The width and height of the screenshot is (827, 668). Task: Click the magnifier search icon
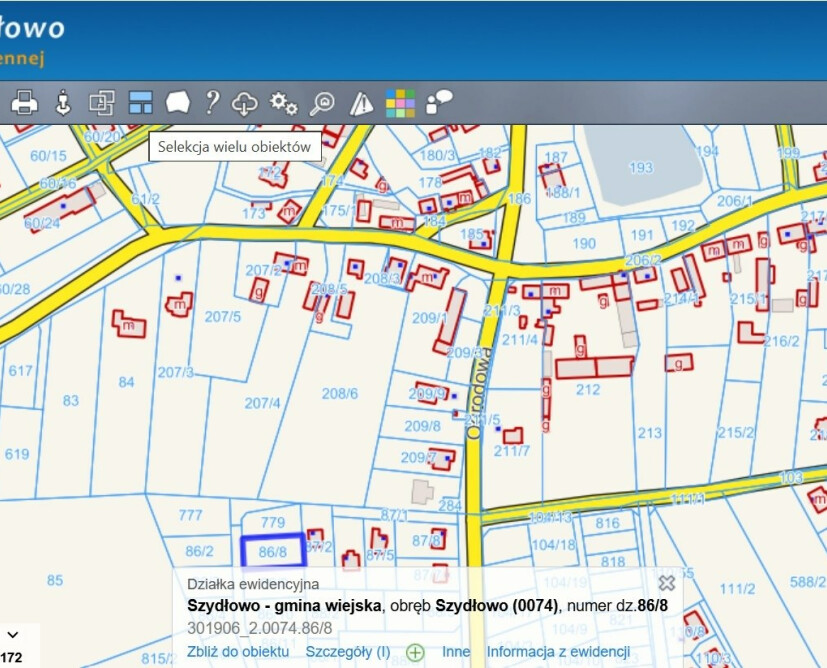coord(322,103)
